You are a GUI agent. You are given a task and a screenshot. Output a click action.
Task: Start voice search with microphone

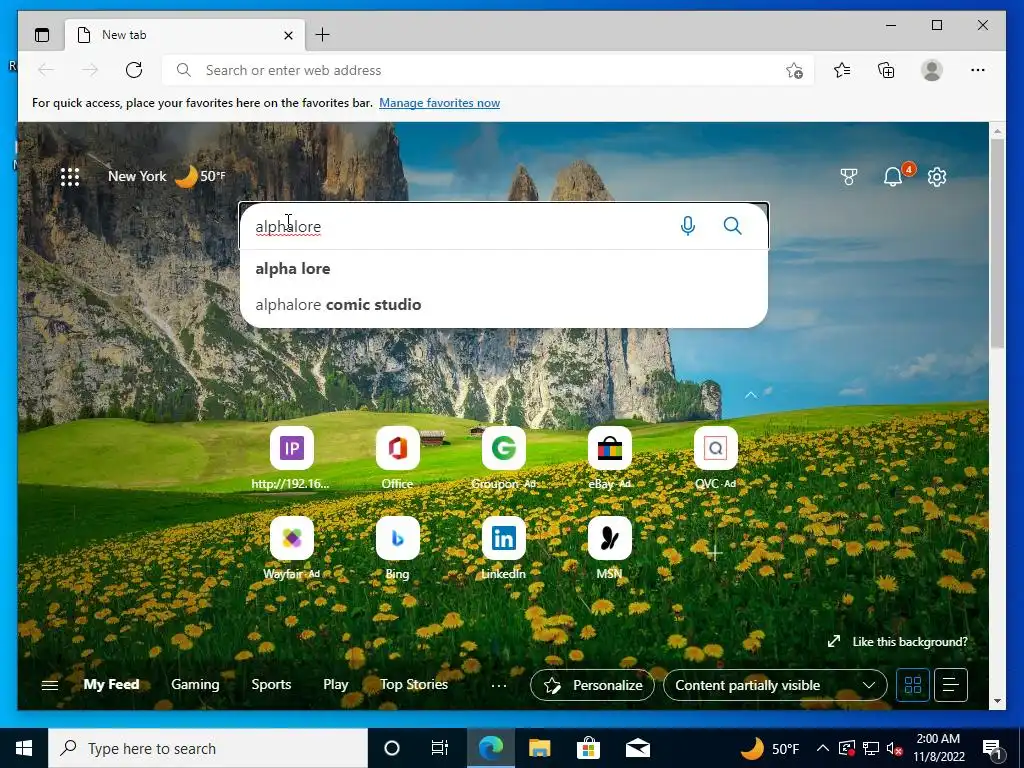pos(688,226)
